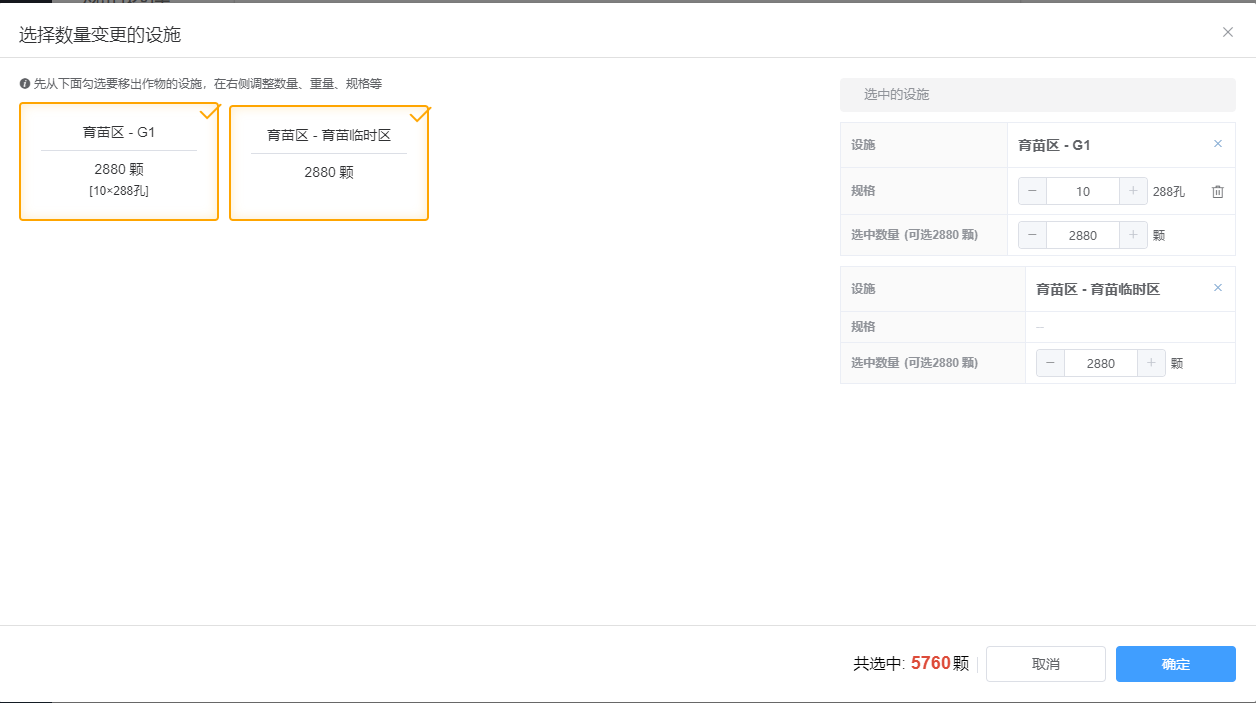Image resolution: width=1256 pixels, height=703 pixels.
Task: Increase selected quantity for 育苗临时区
Action: [x=1151, y=363]
